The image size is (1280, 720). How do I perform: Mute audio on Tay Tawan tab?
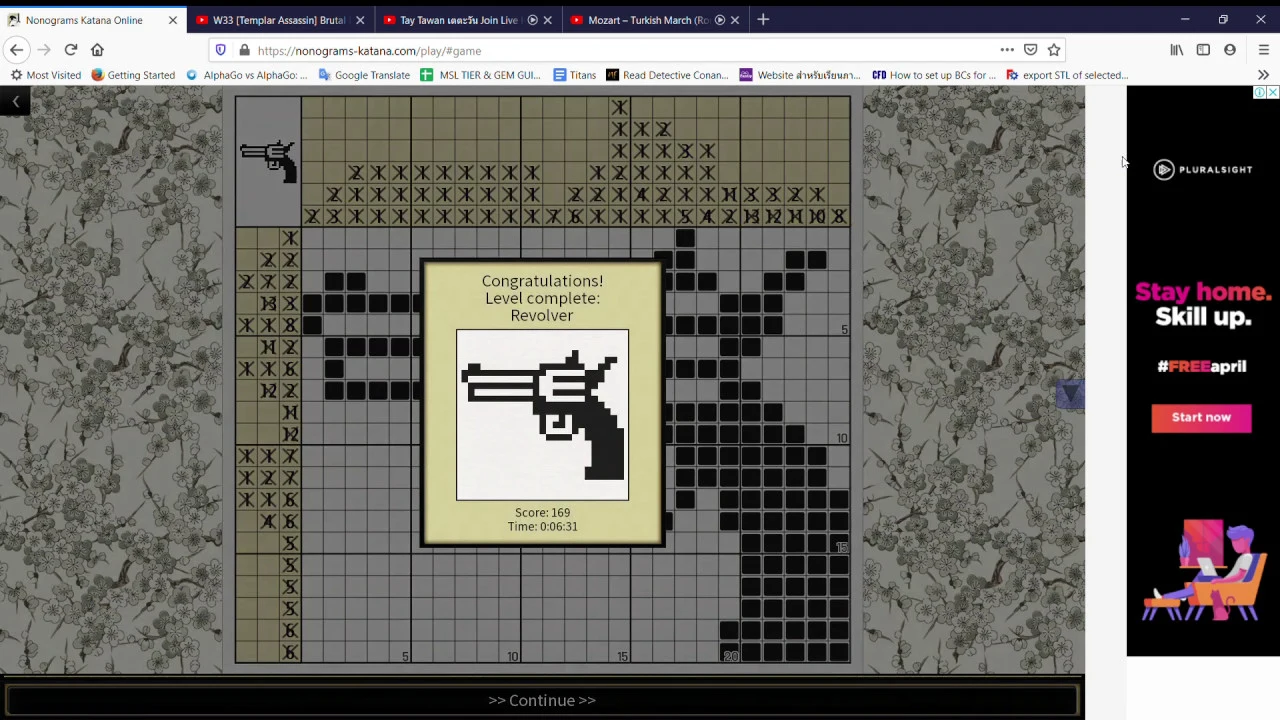(532, 20)
